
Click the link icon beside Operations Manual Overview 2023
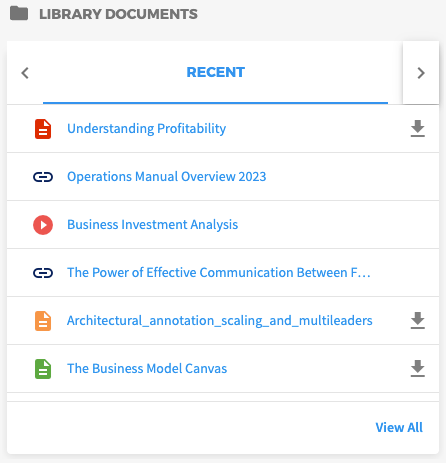coord(43,177)
